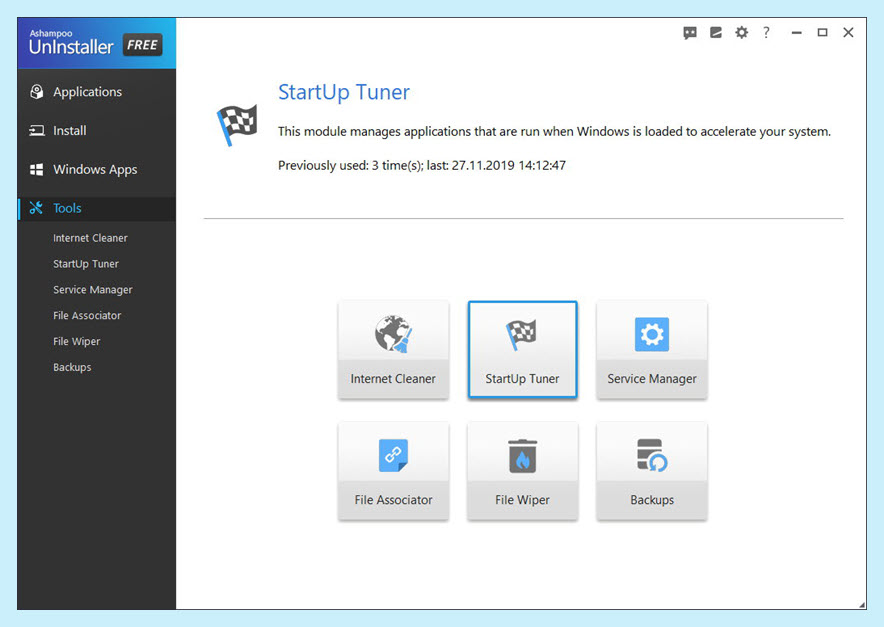
Task: Click the Applications sidebar icon
Action: [x=37, y=92]
